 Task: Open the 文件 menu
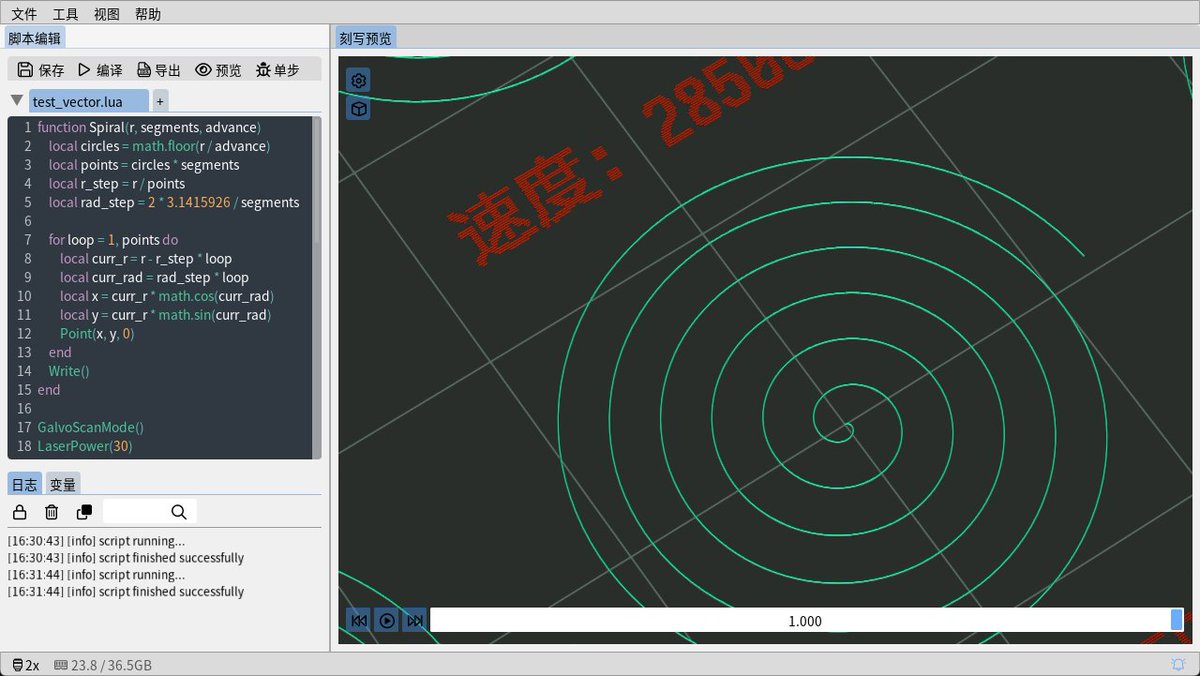(24, 14)
